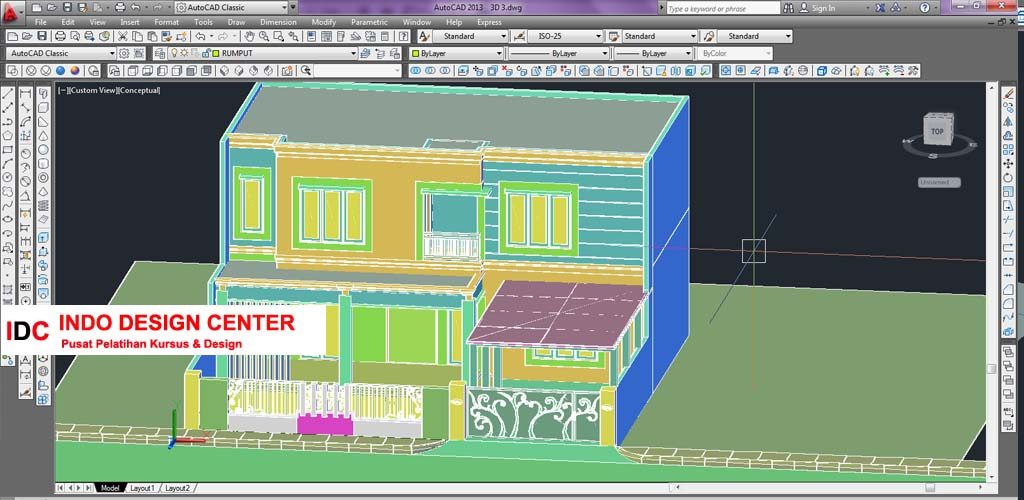The width and height of the screenshot is (1024, 500).
Task: Open the ByLayer lineweight dropdown
Action: pyautogui.click(x=688, y=54)
